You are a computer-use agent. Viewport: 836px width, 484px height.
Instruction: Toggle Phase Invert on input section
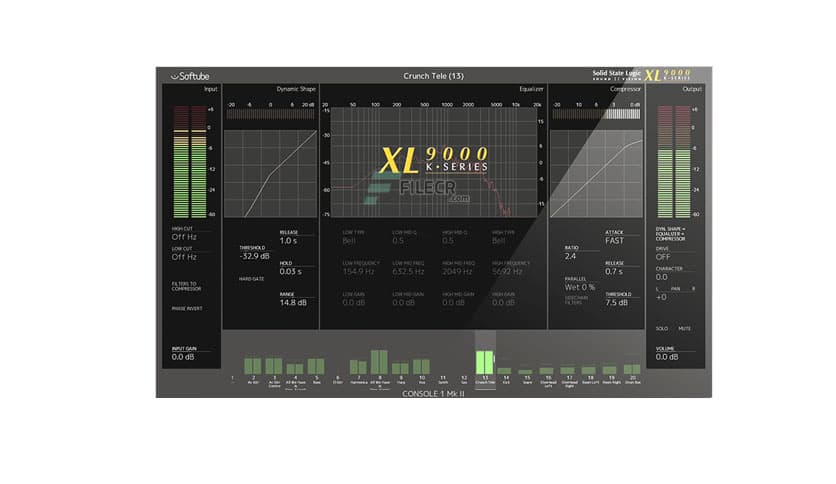coord(187,309)
